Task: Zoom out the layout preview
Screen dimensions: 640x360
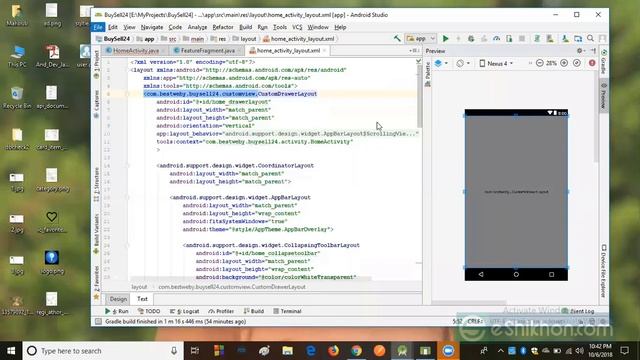Action: click(540, 63)
